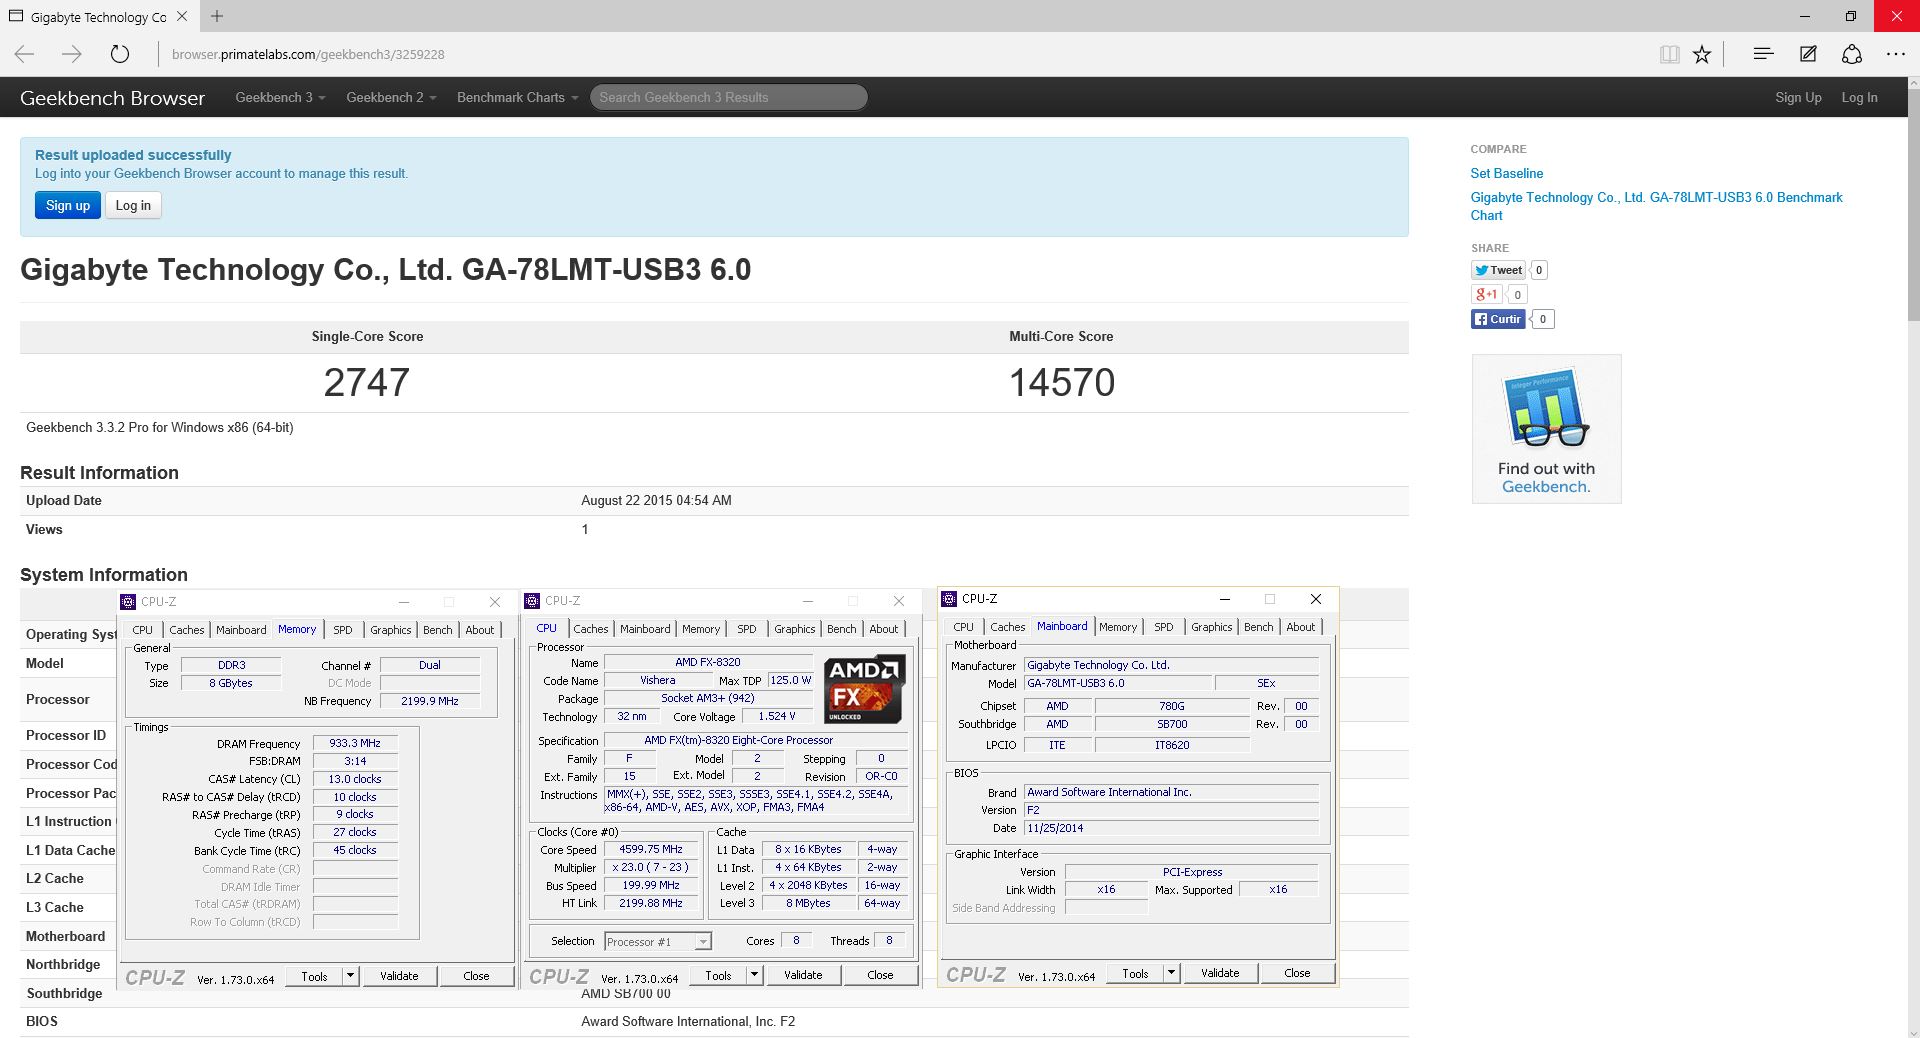
Task: Click the Geekbench Browser home link
Action: click(x=112, y=98)
